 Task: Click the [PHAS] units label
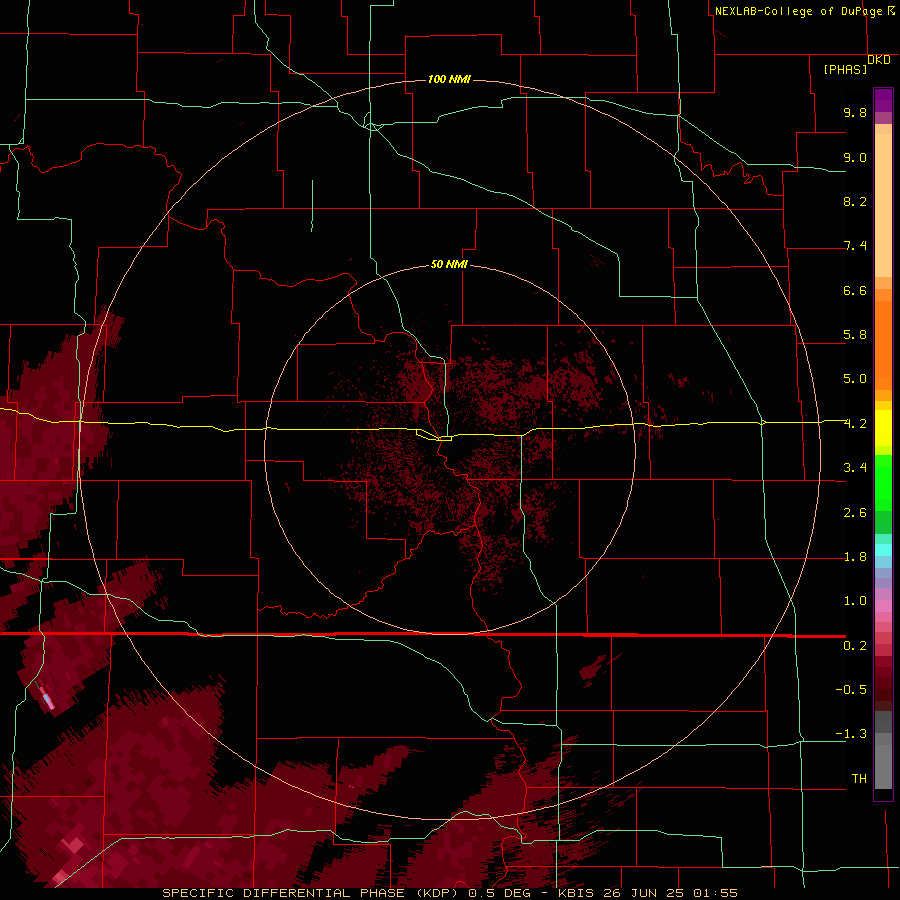[845, 70]
